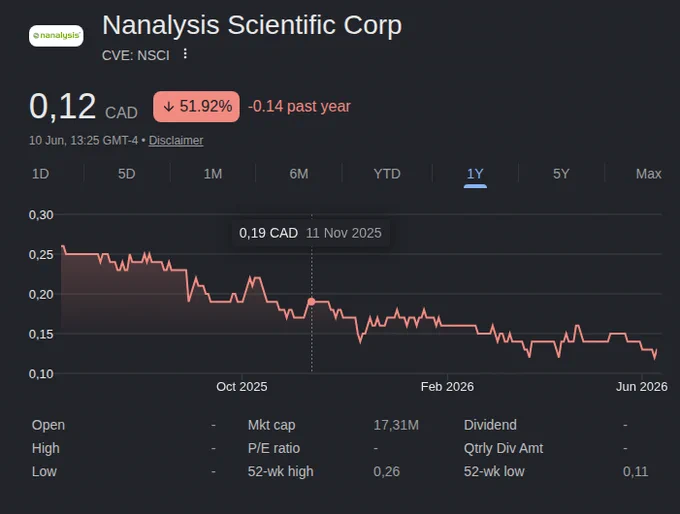Switch to YTD chart view
The image size is (680, 514).
(x=387, y=174)
